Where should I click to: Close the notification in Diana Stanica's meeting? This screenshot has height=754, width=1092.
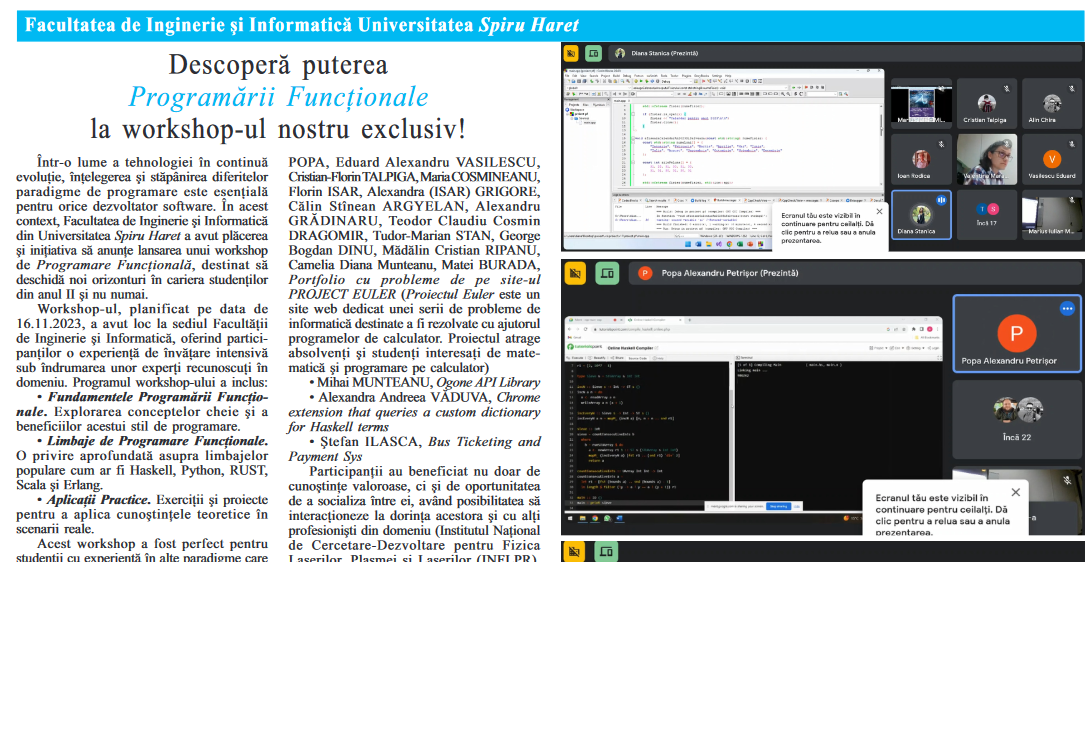point(879,211)
